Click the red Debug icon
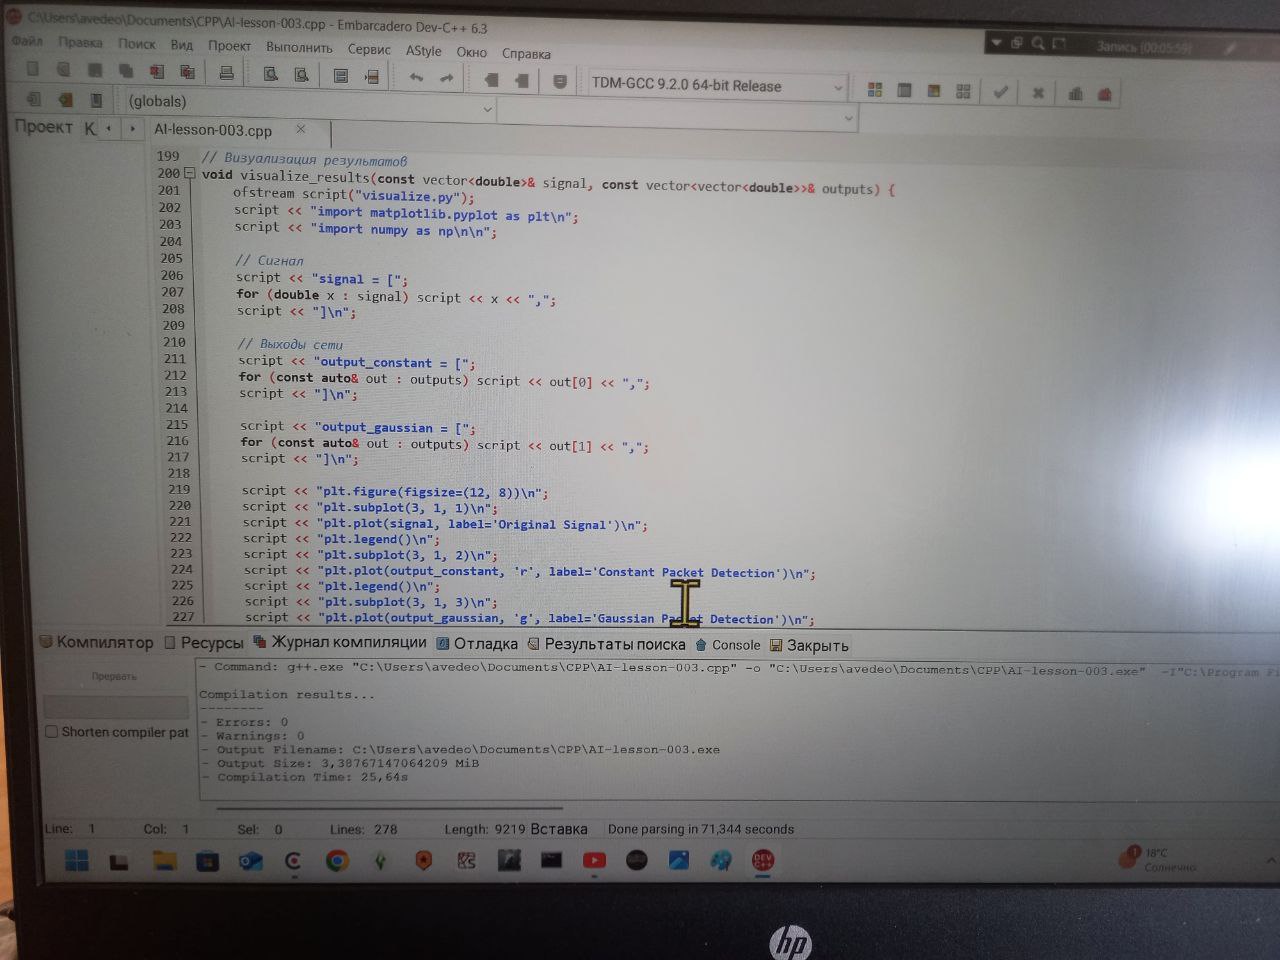Viewport: 1280px width, 960px height. [1105, 94]
